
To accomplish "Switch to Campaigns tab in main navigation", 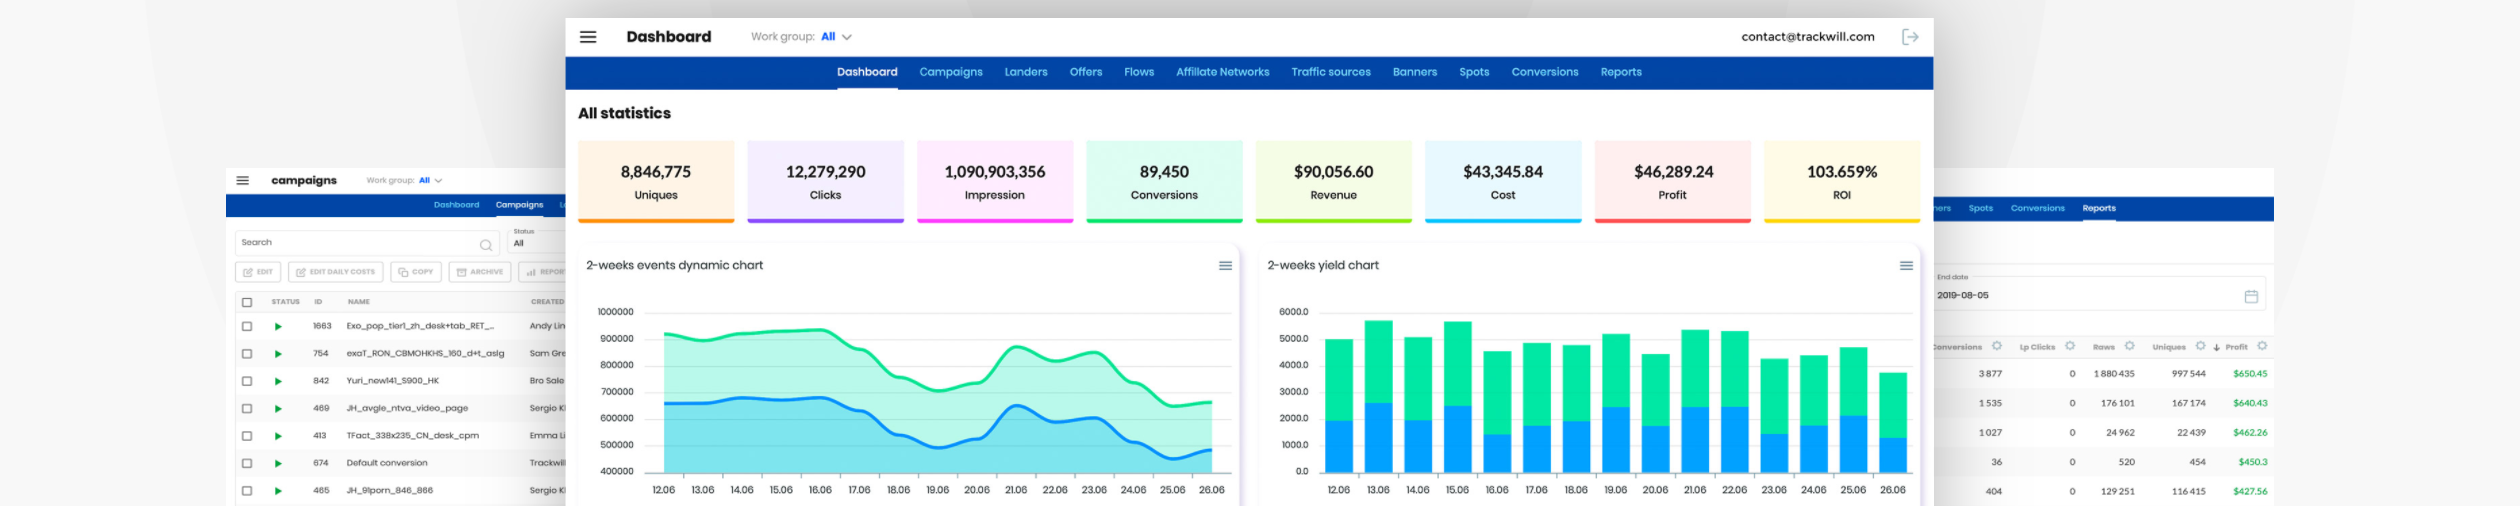I will coord(951,72).
